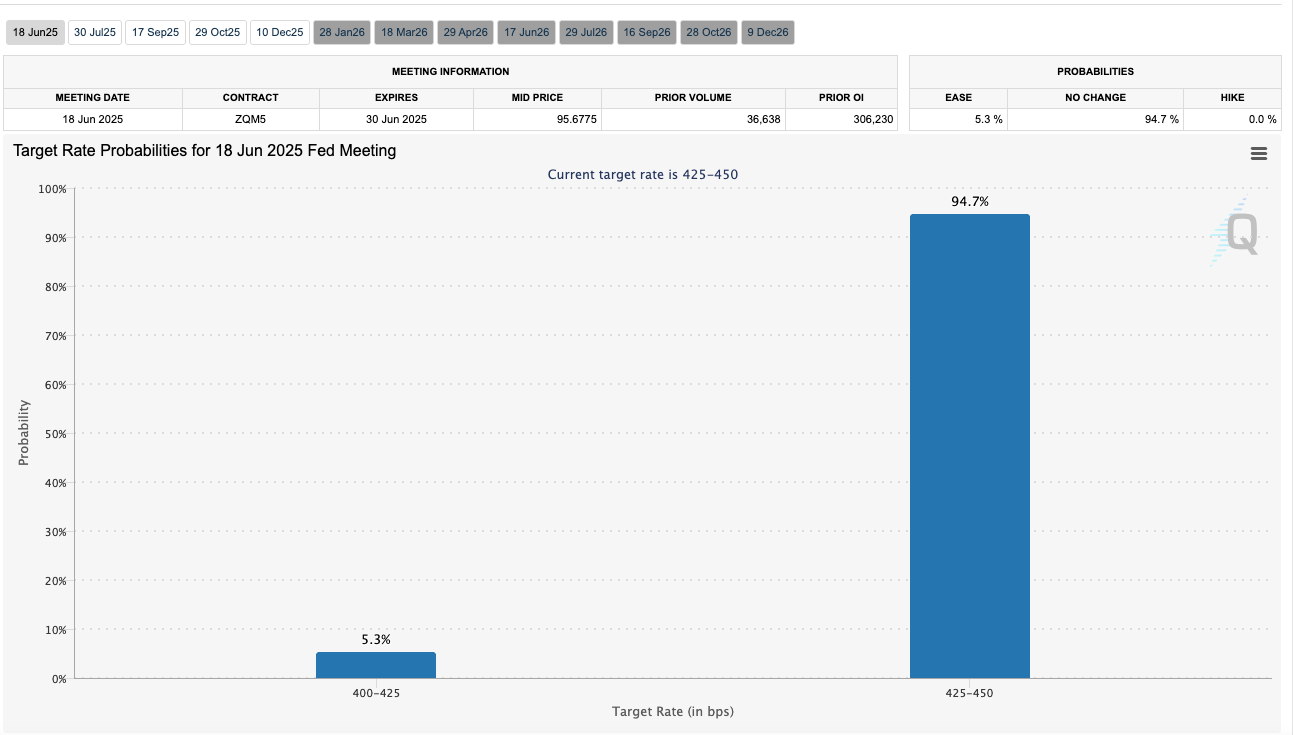The height and width of the screenshot is (735, 1293).
Task: Go to the 10 Dec25 meeting tab
Action: pyautogui.click(x=280, y=33)
